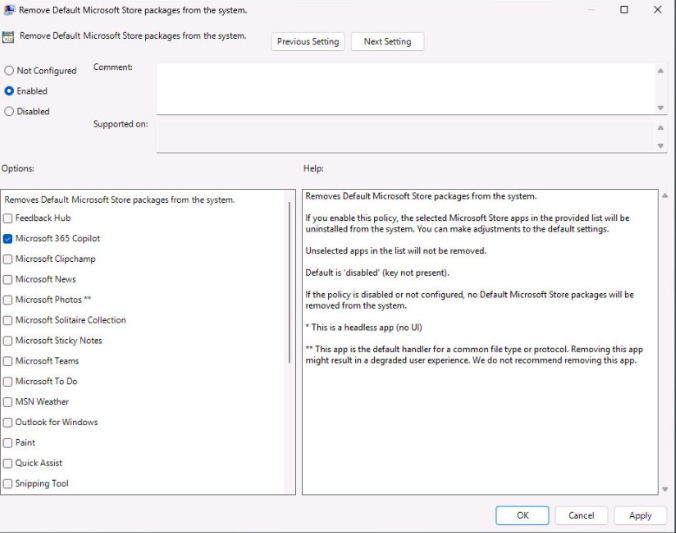Click the "Default is 'disabled'" help line
676x533 pixels.
377,273
